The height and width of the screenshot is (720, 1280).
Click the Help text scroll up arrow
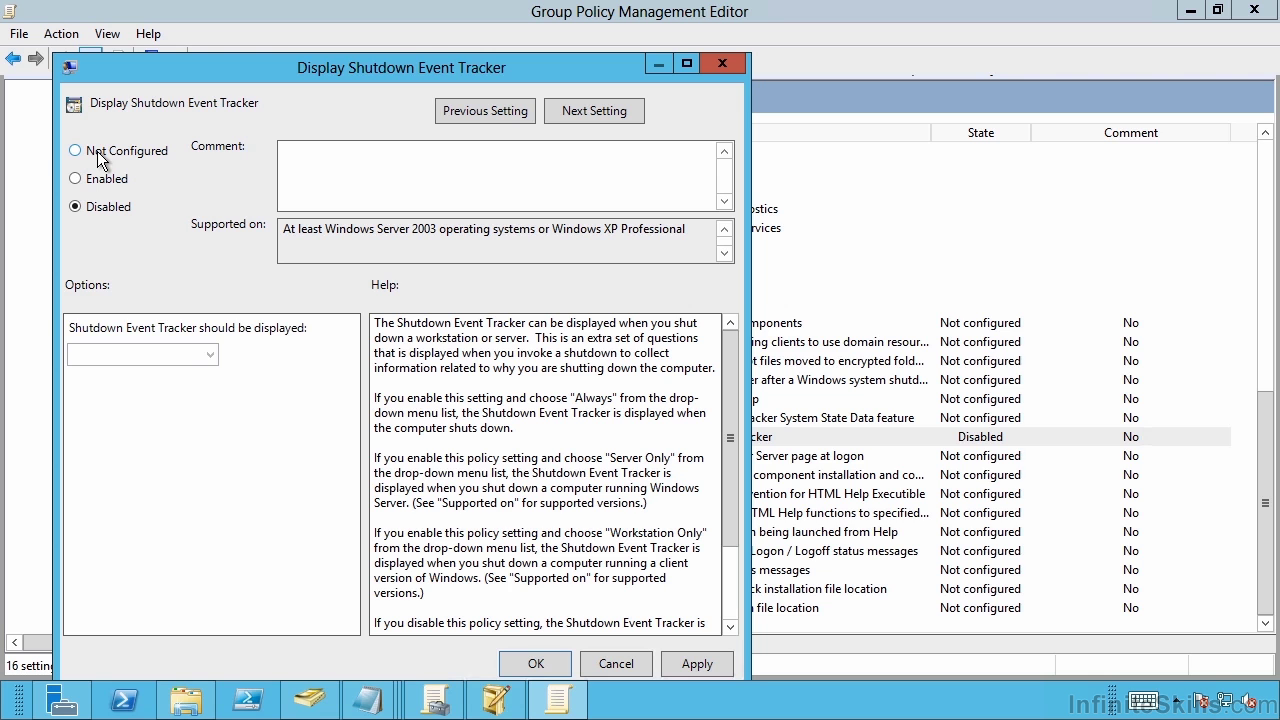point(730,323)
